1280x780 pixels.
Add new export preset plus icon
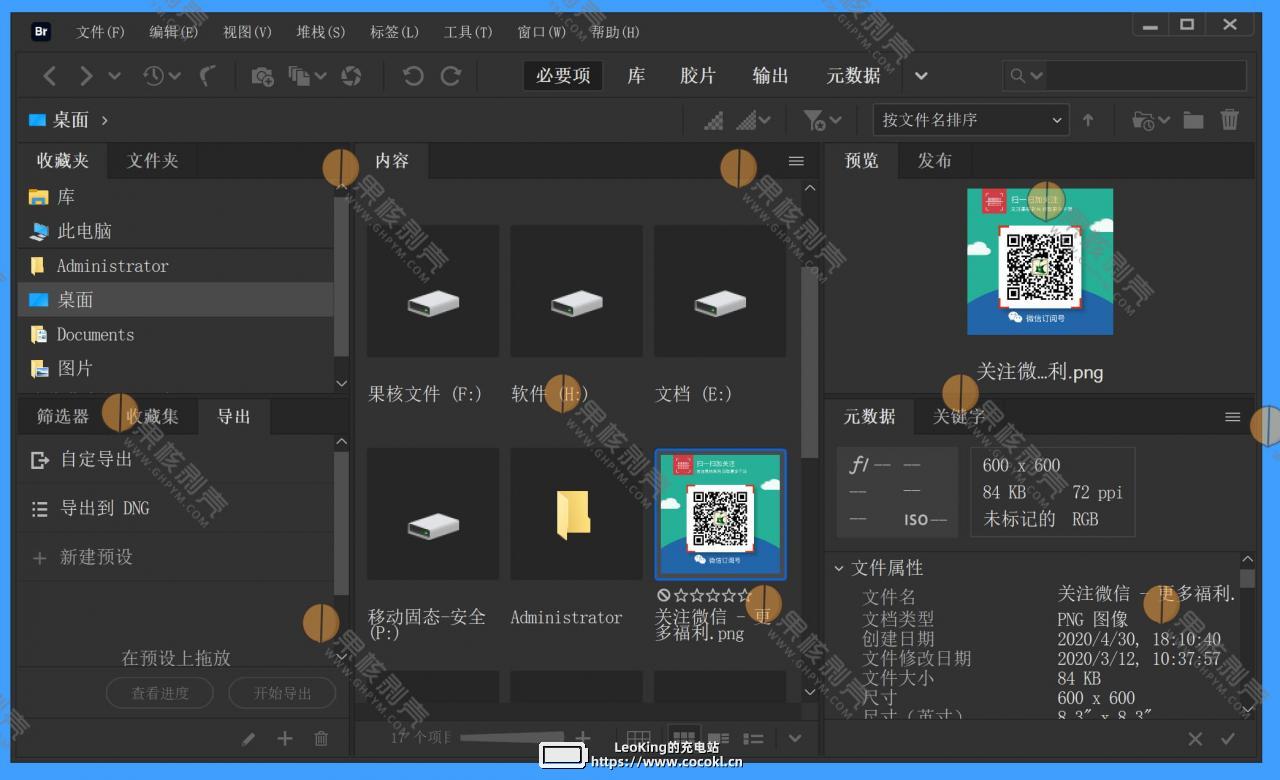[285, 738]
